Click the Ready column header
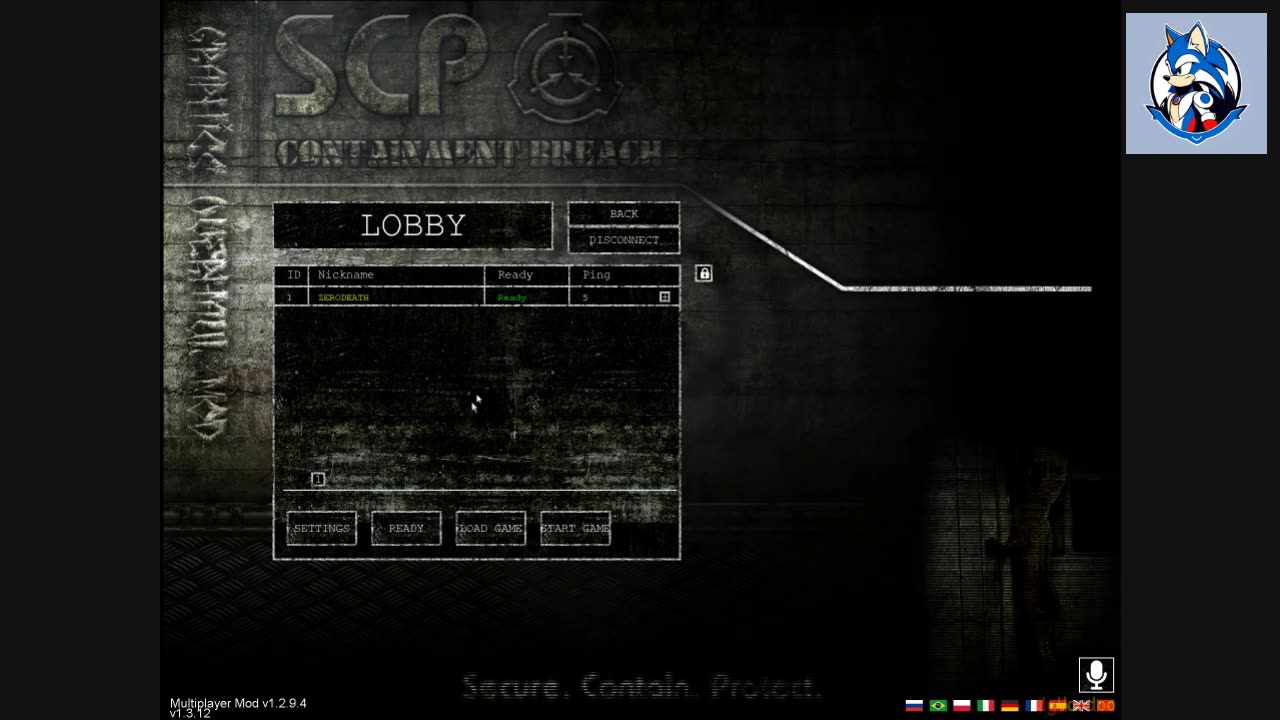 pos(515,275)
